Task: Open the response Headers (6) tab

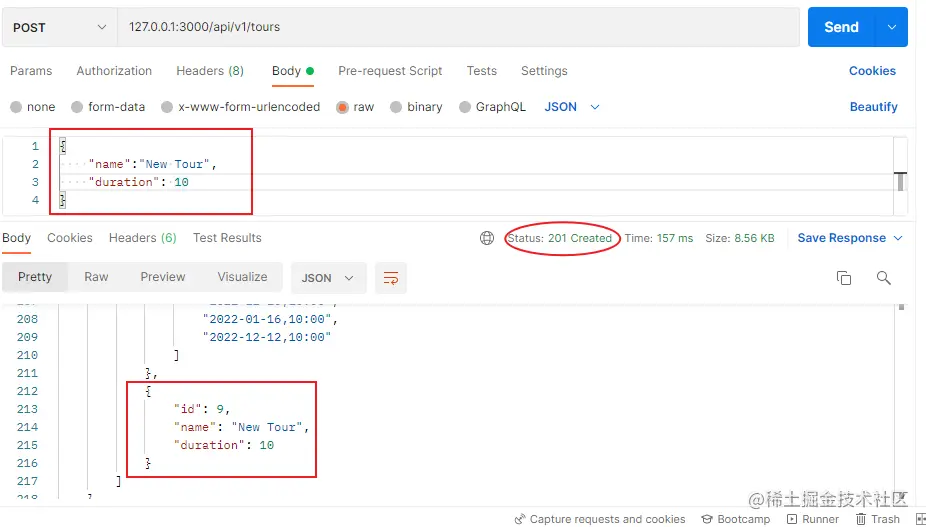Action: tap(142, 238)
